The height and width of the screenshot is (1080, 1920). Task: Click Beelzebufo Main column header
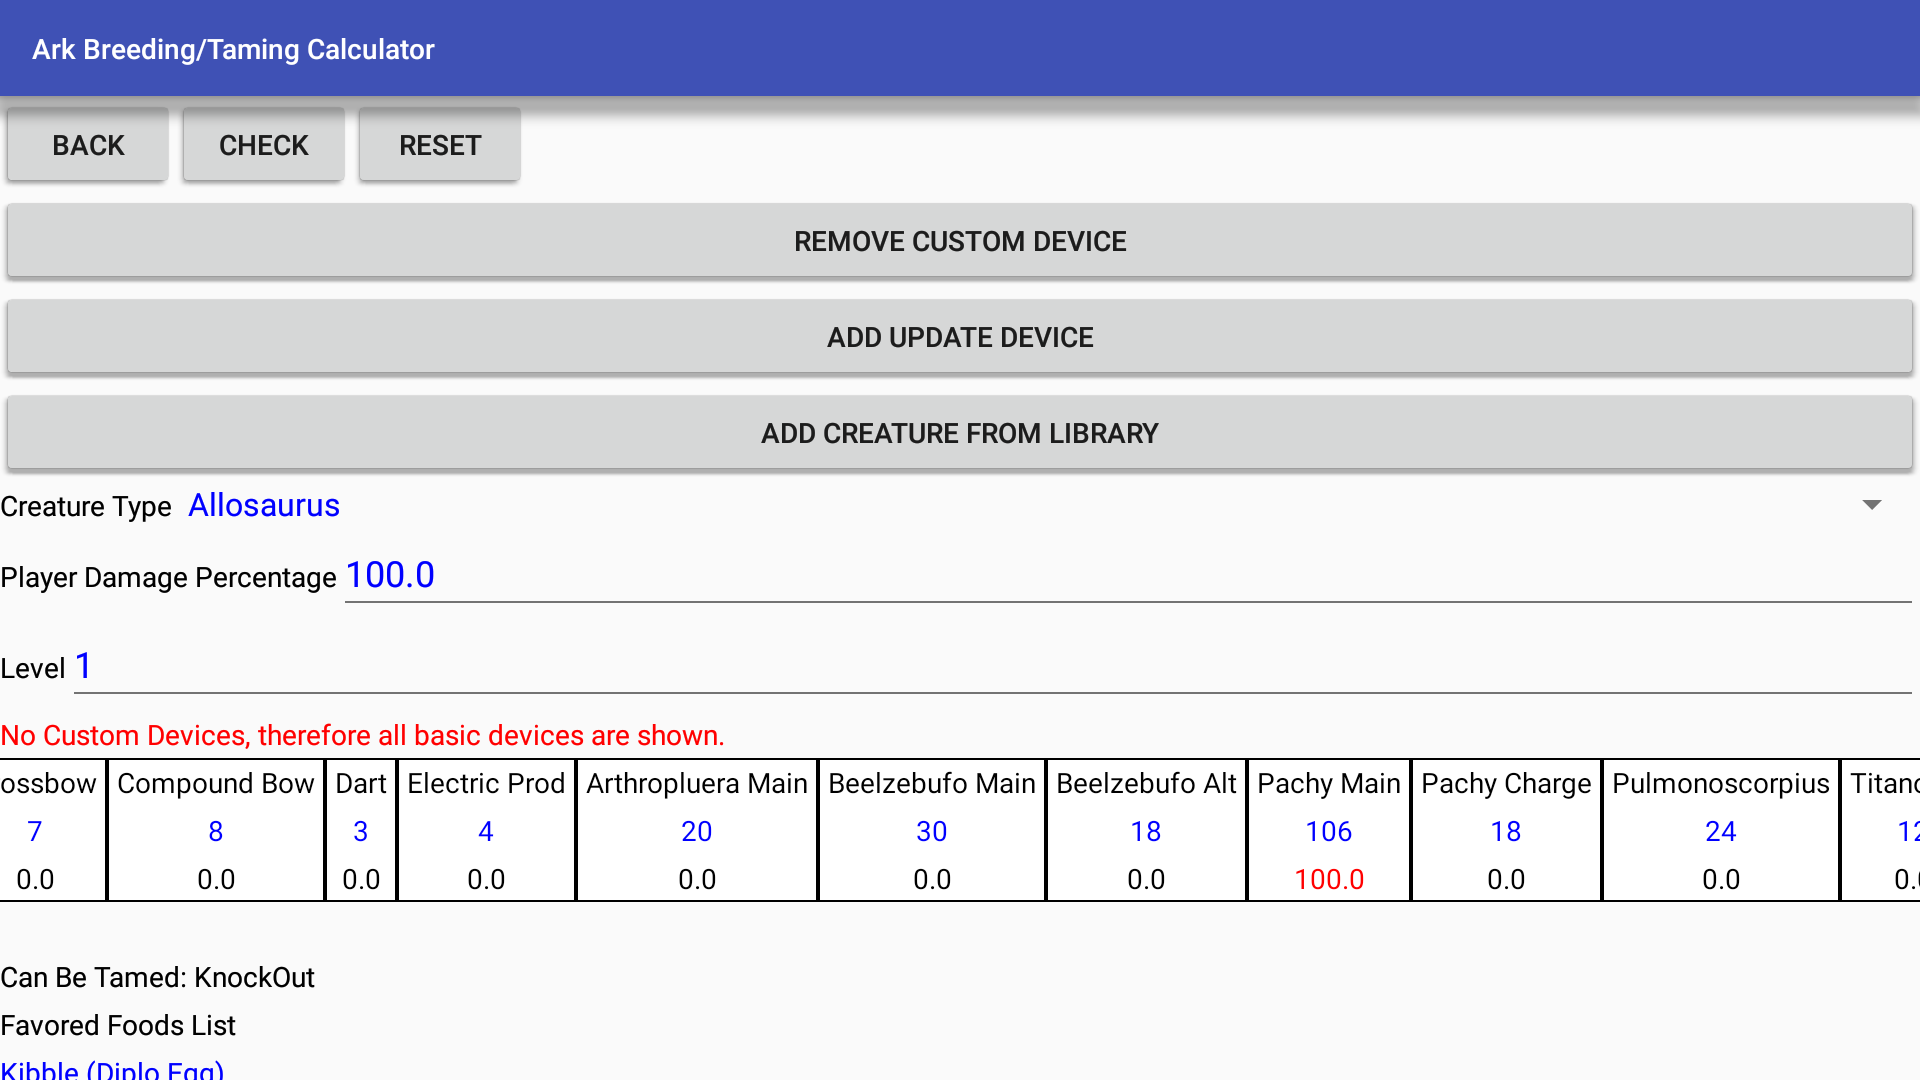click(932, 783)
